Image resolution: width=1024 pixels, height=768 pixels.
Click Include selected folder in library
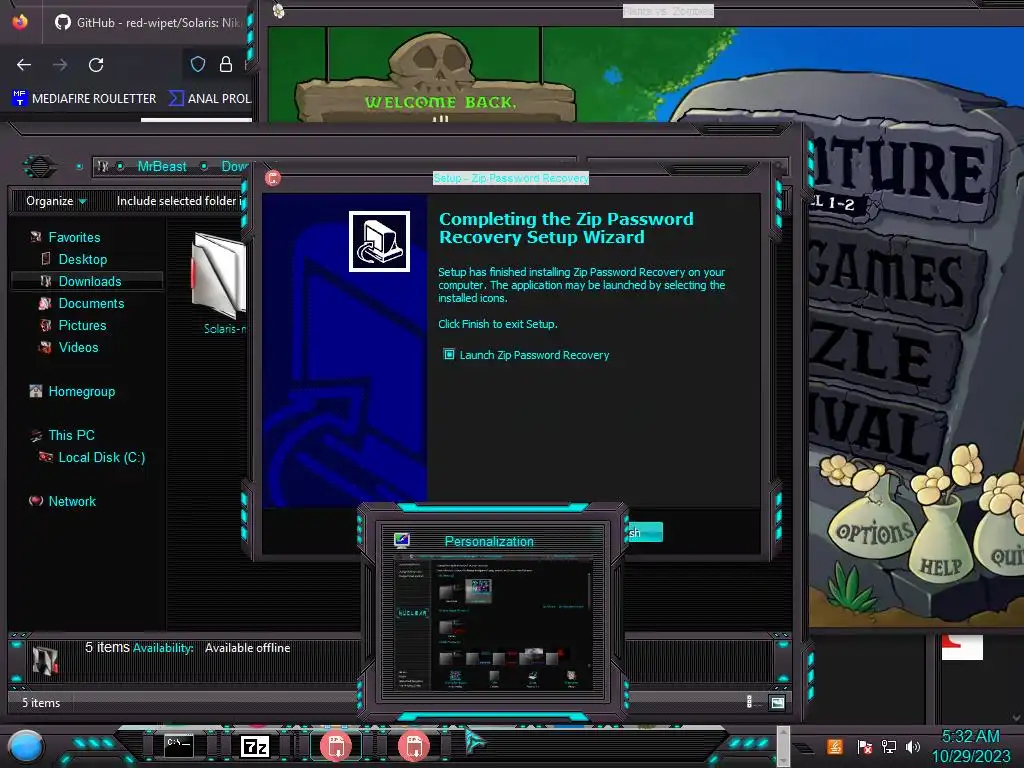pyautogui.click(x=179, y=201)
